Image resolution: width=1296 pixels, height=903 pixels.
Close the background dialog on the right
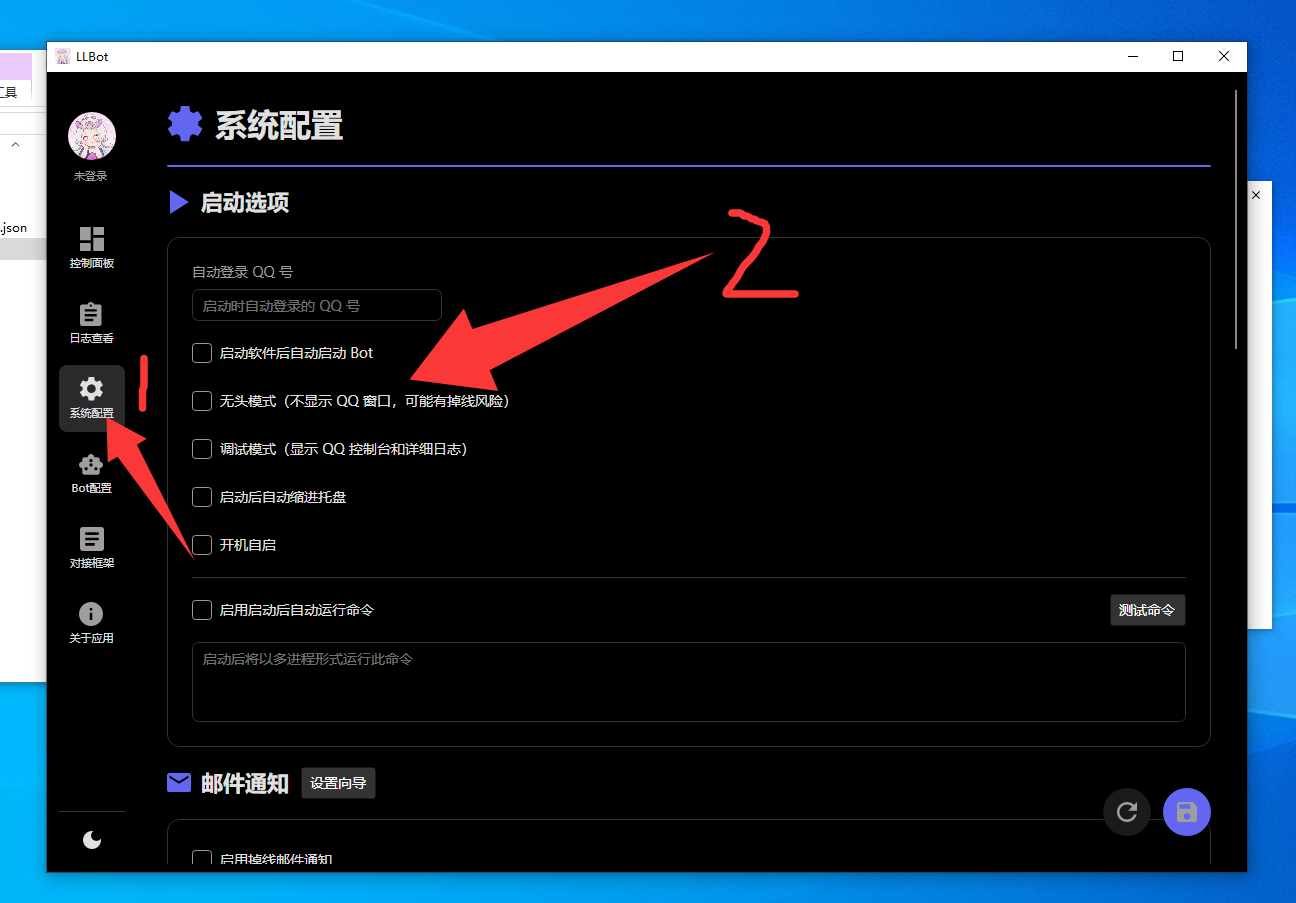(x=1257, y=195)
